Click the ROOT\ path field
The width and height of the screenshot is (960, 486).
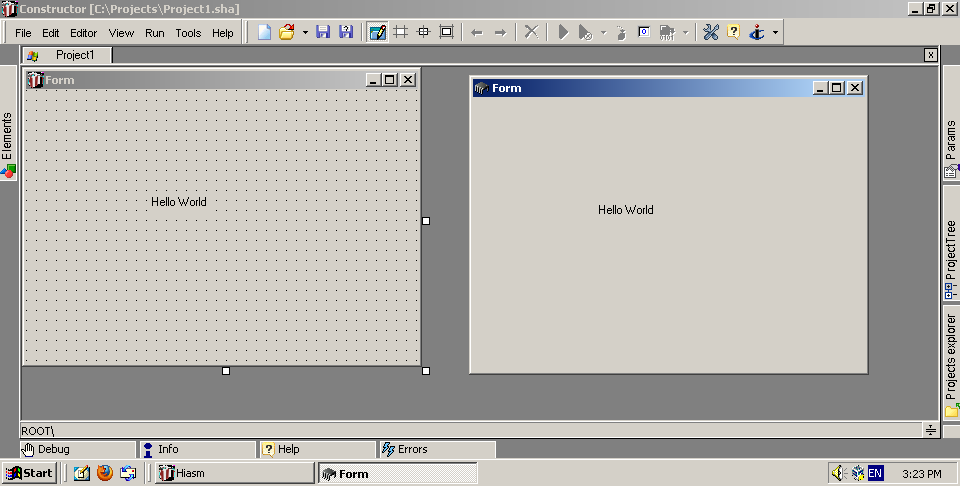pos(471,430)
